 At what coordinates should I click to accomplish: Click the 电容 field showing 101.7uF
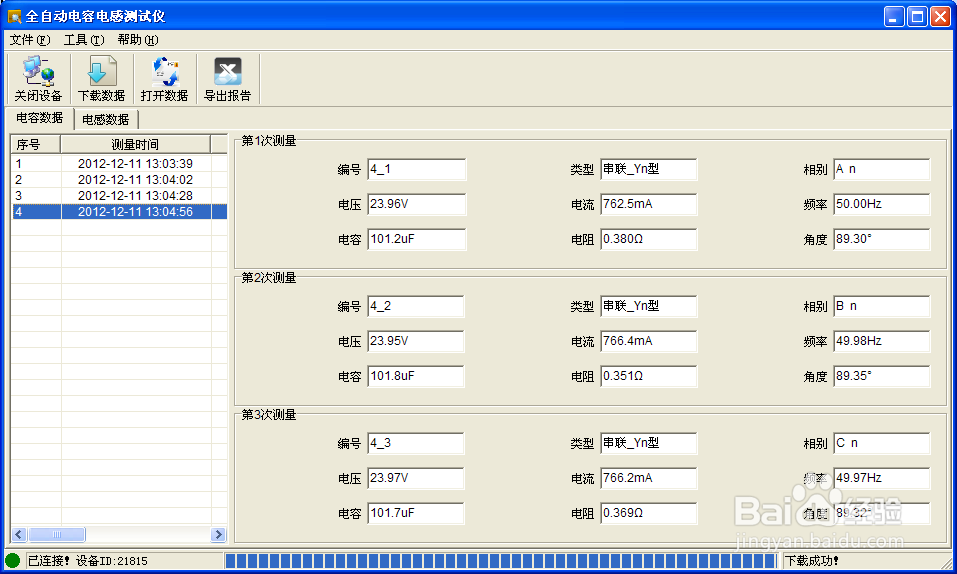[x=416, y=514]
